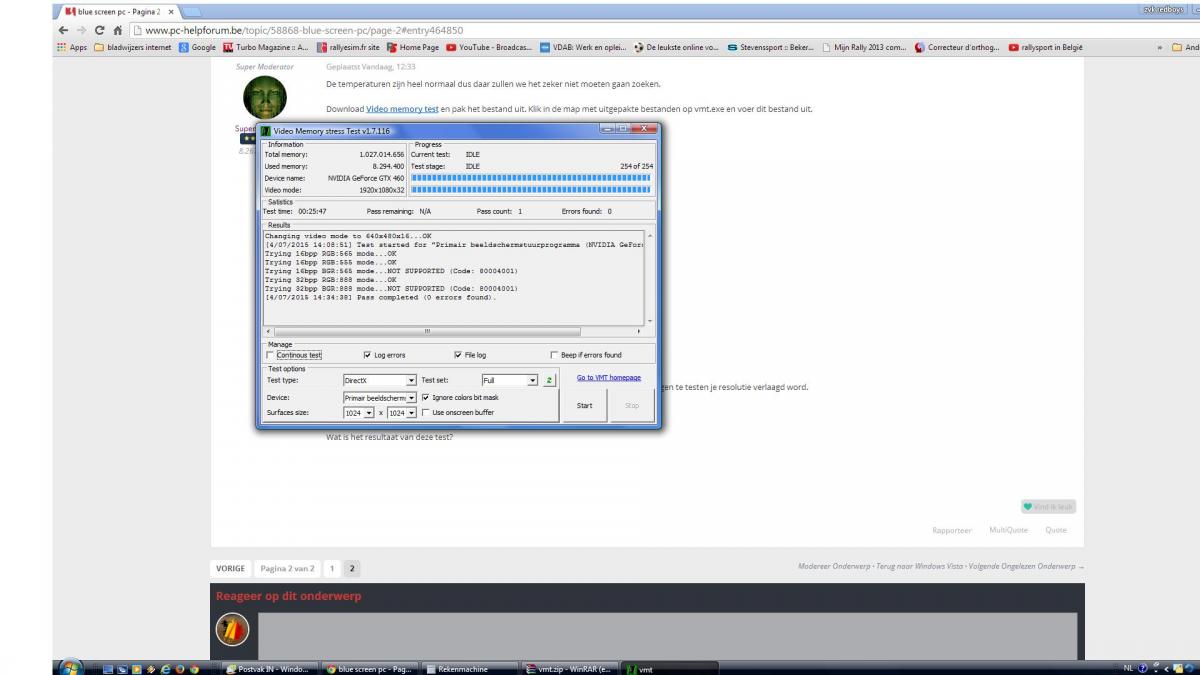Click the second test stage progress bar
The height and width of the screenshot is (675, 1200).
(x=531, y=190)
